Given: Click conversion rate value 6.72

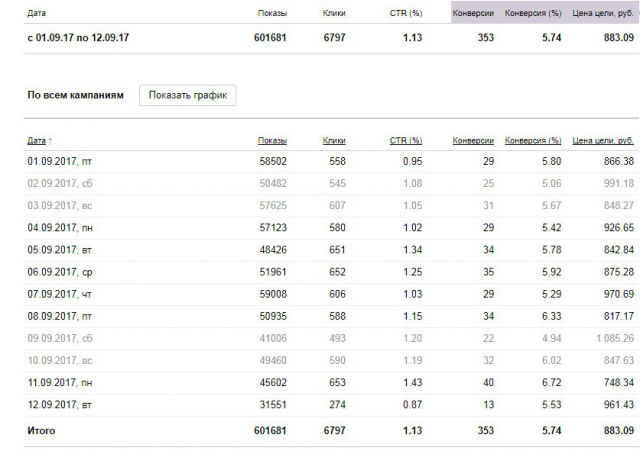Looking at the screenshot, I should point(551,383).
